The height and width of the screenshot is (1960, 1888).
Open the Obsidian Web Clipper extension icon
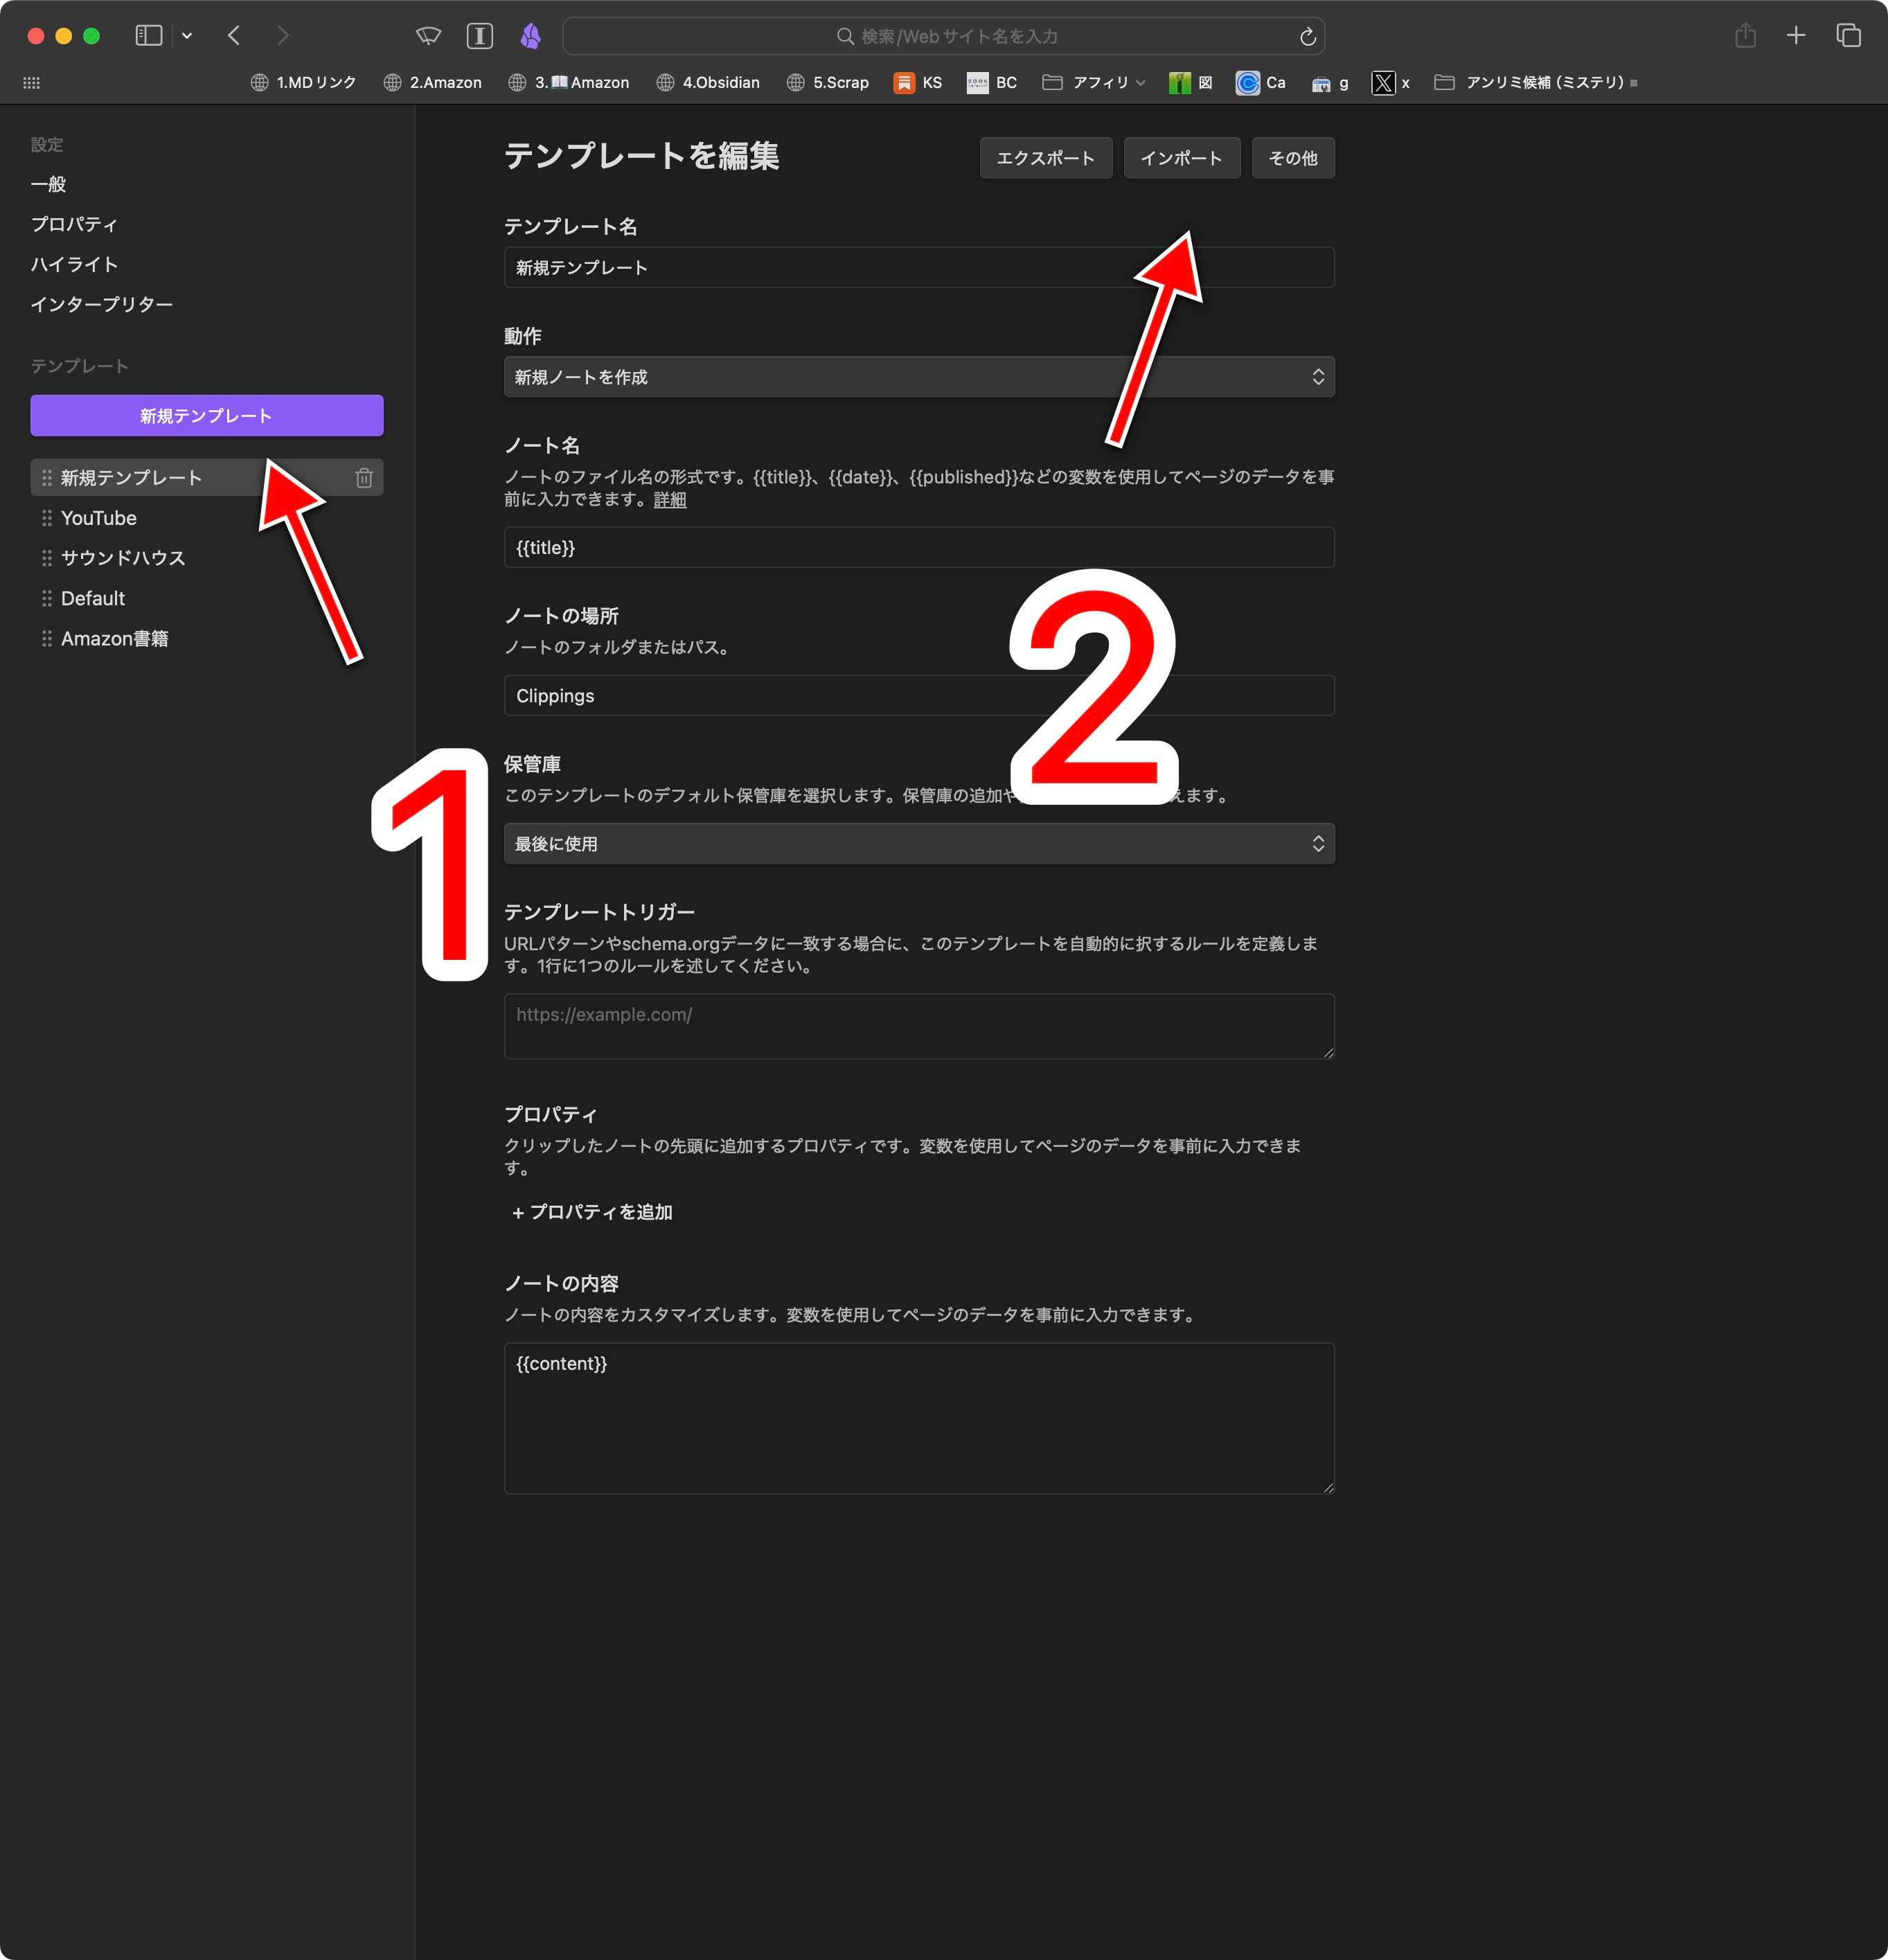coord(531,36)
